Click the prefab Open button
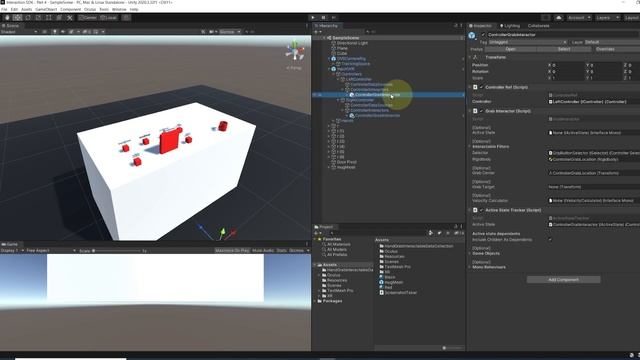This screenshot has width=640, height=360. coord(510,49)
